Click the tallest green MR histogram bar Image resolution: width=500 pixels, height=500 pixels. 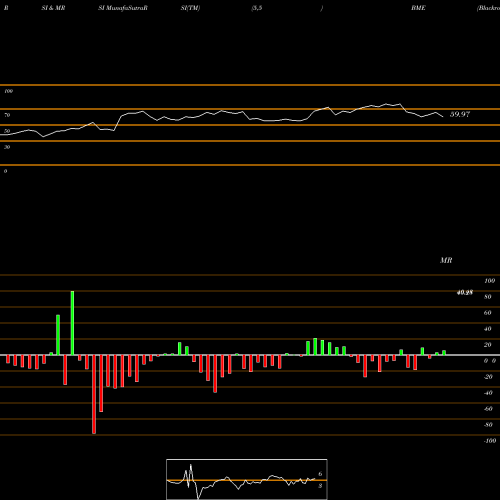coord(72,323)
